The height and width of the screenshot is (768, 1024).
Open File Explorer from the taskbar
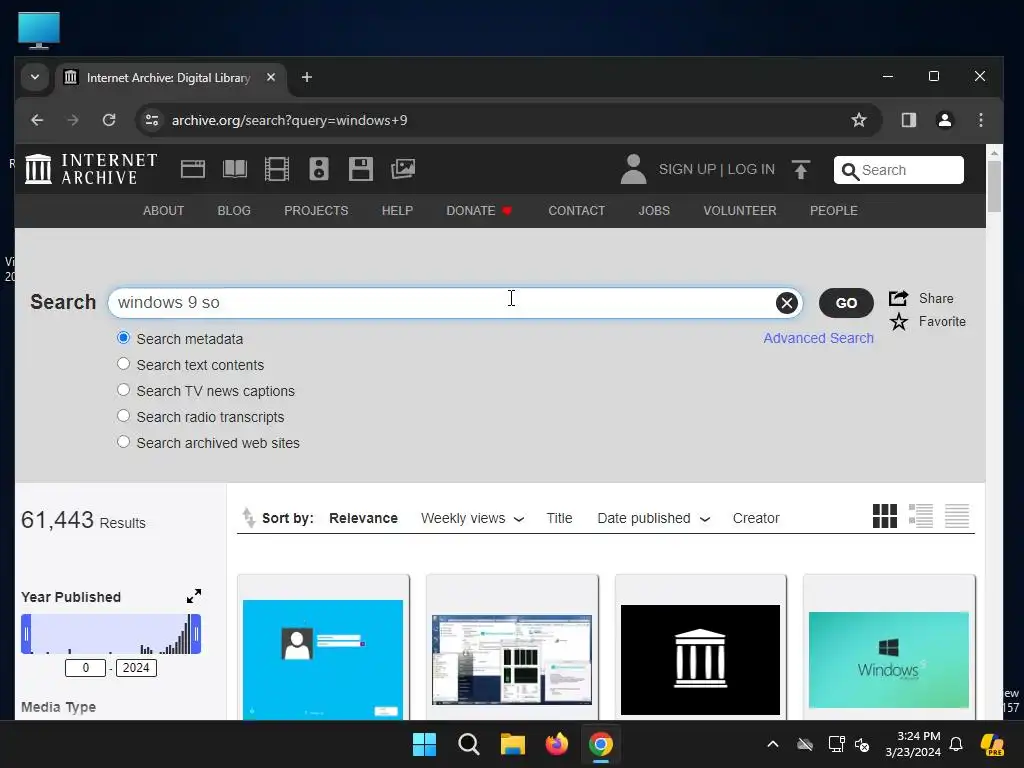coord(513,744)
